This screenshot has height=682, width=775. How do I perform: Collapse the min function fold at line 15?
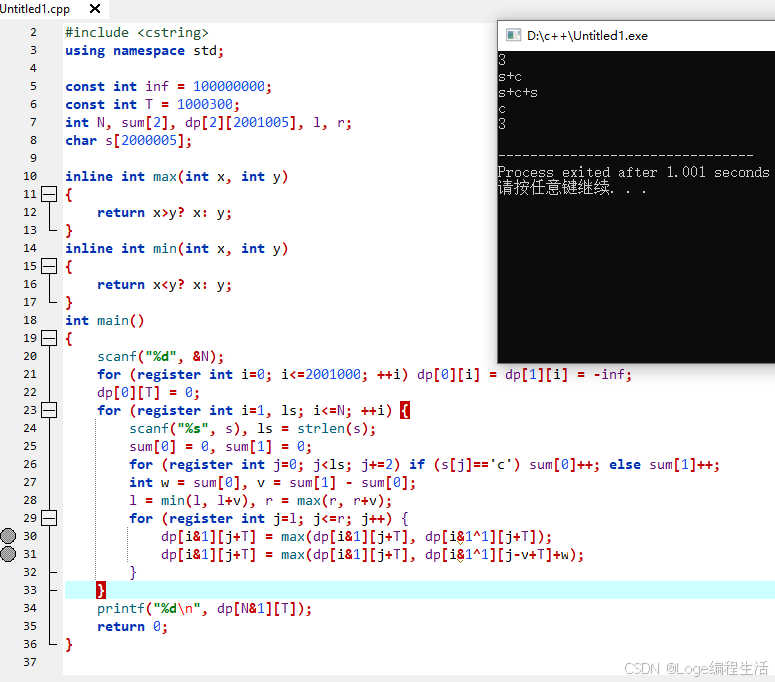(48, 266)
